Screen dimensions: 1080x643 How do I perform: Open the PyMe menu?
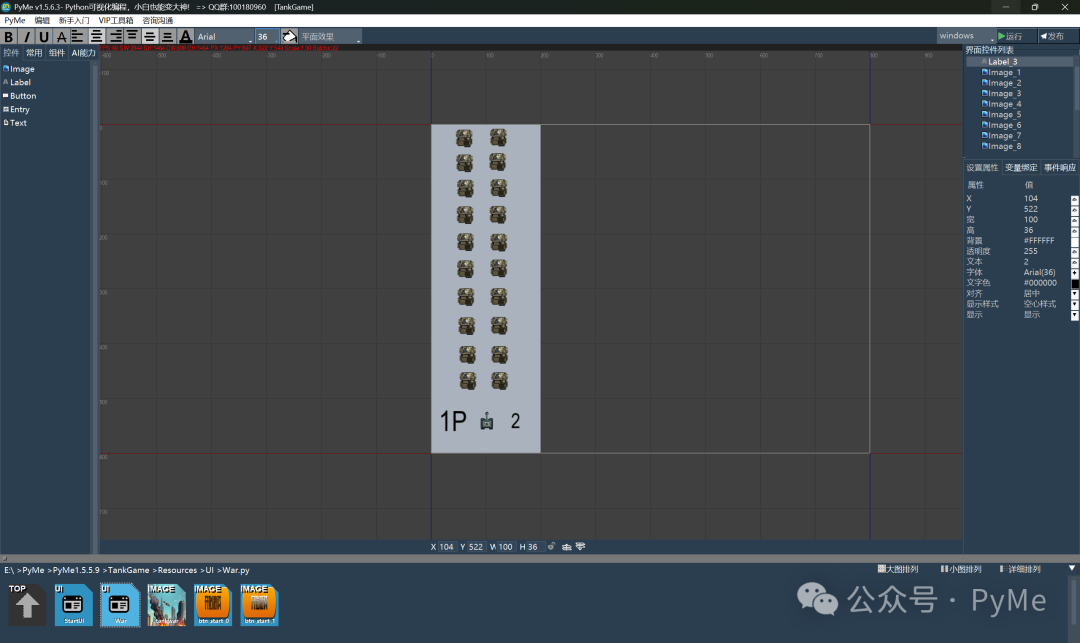pos(14,20)
